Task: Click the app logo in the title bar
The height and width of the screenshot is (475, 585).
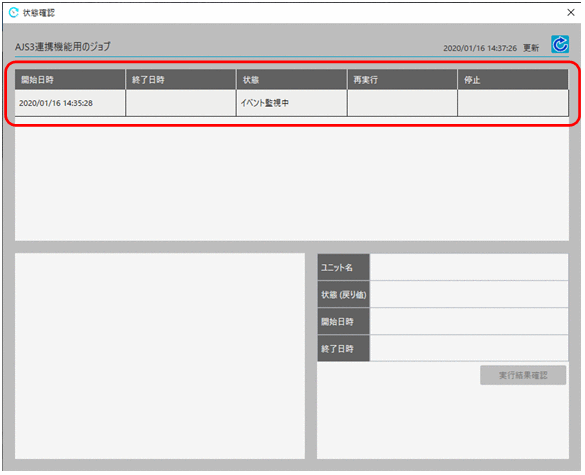Action: [13, 12]
